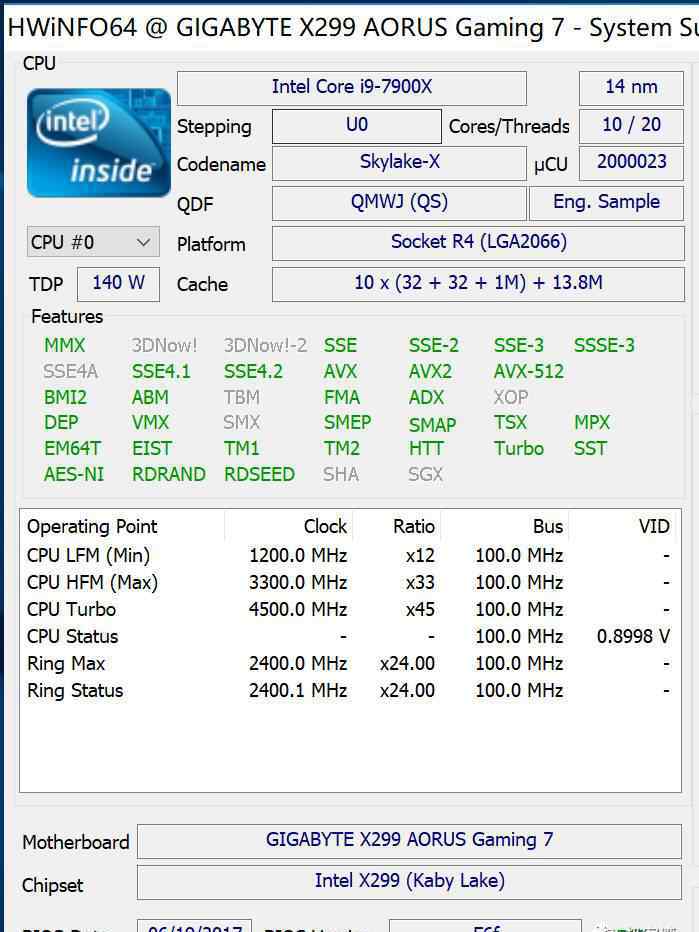Click the EIST feature label
Viewport: 699px width, 932px height.
click(x=152, y=448)
